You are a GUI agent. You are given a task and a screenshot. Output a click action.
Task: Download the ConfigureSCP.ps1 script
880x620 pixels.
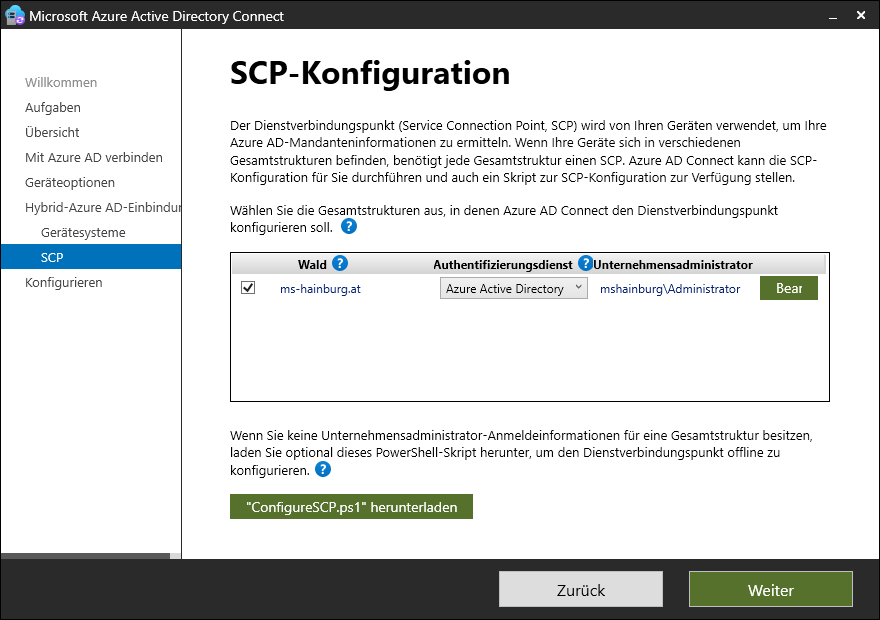pyautogui.click(x=351, y=507)
